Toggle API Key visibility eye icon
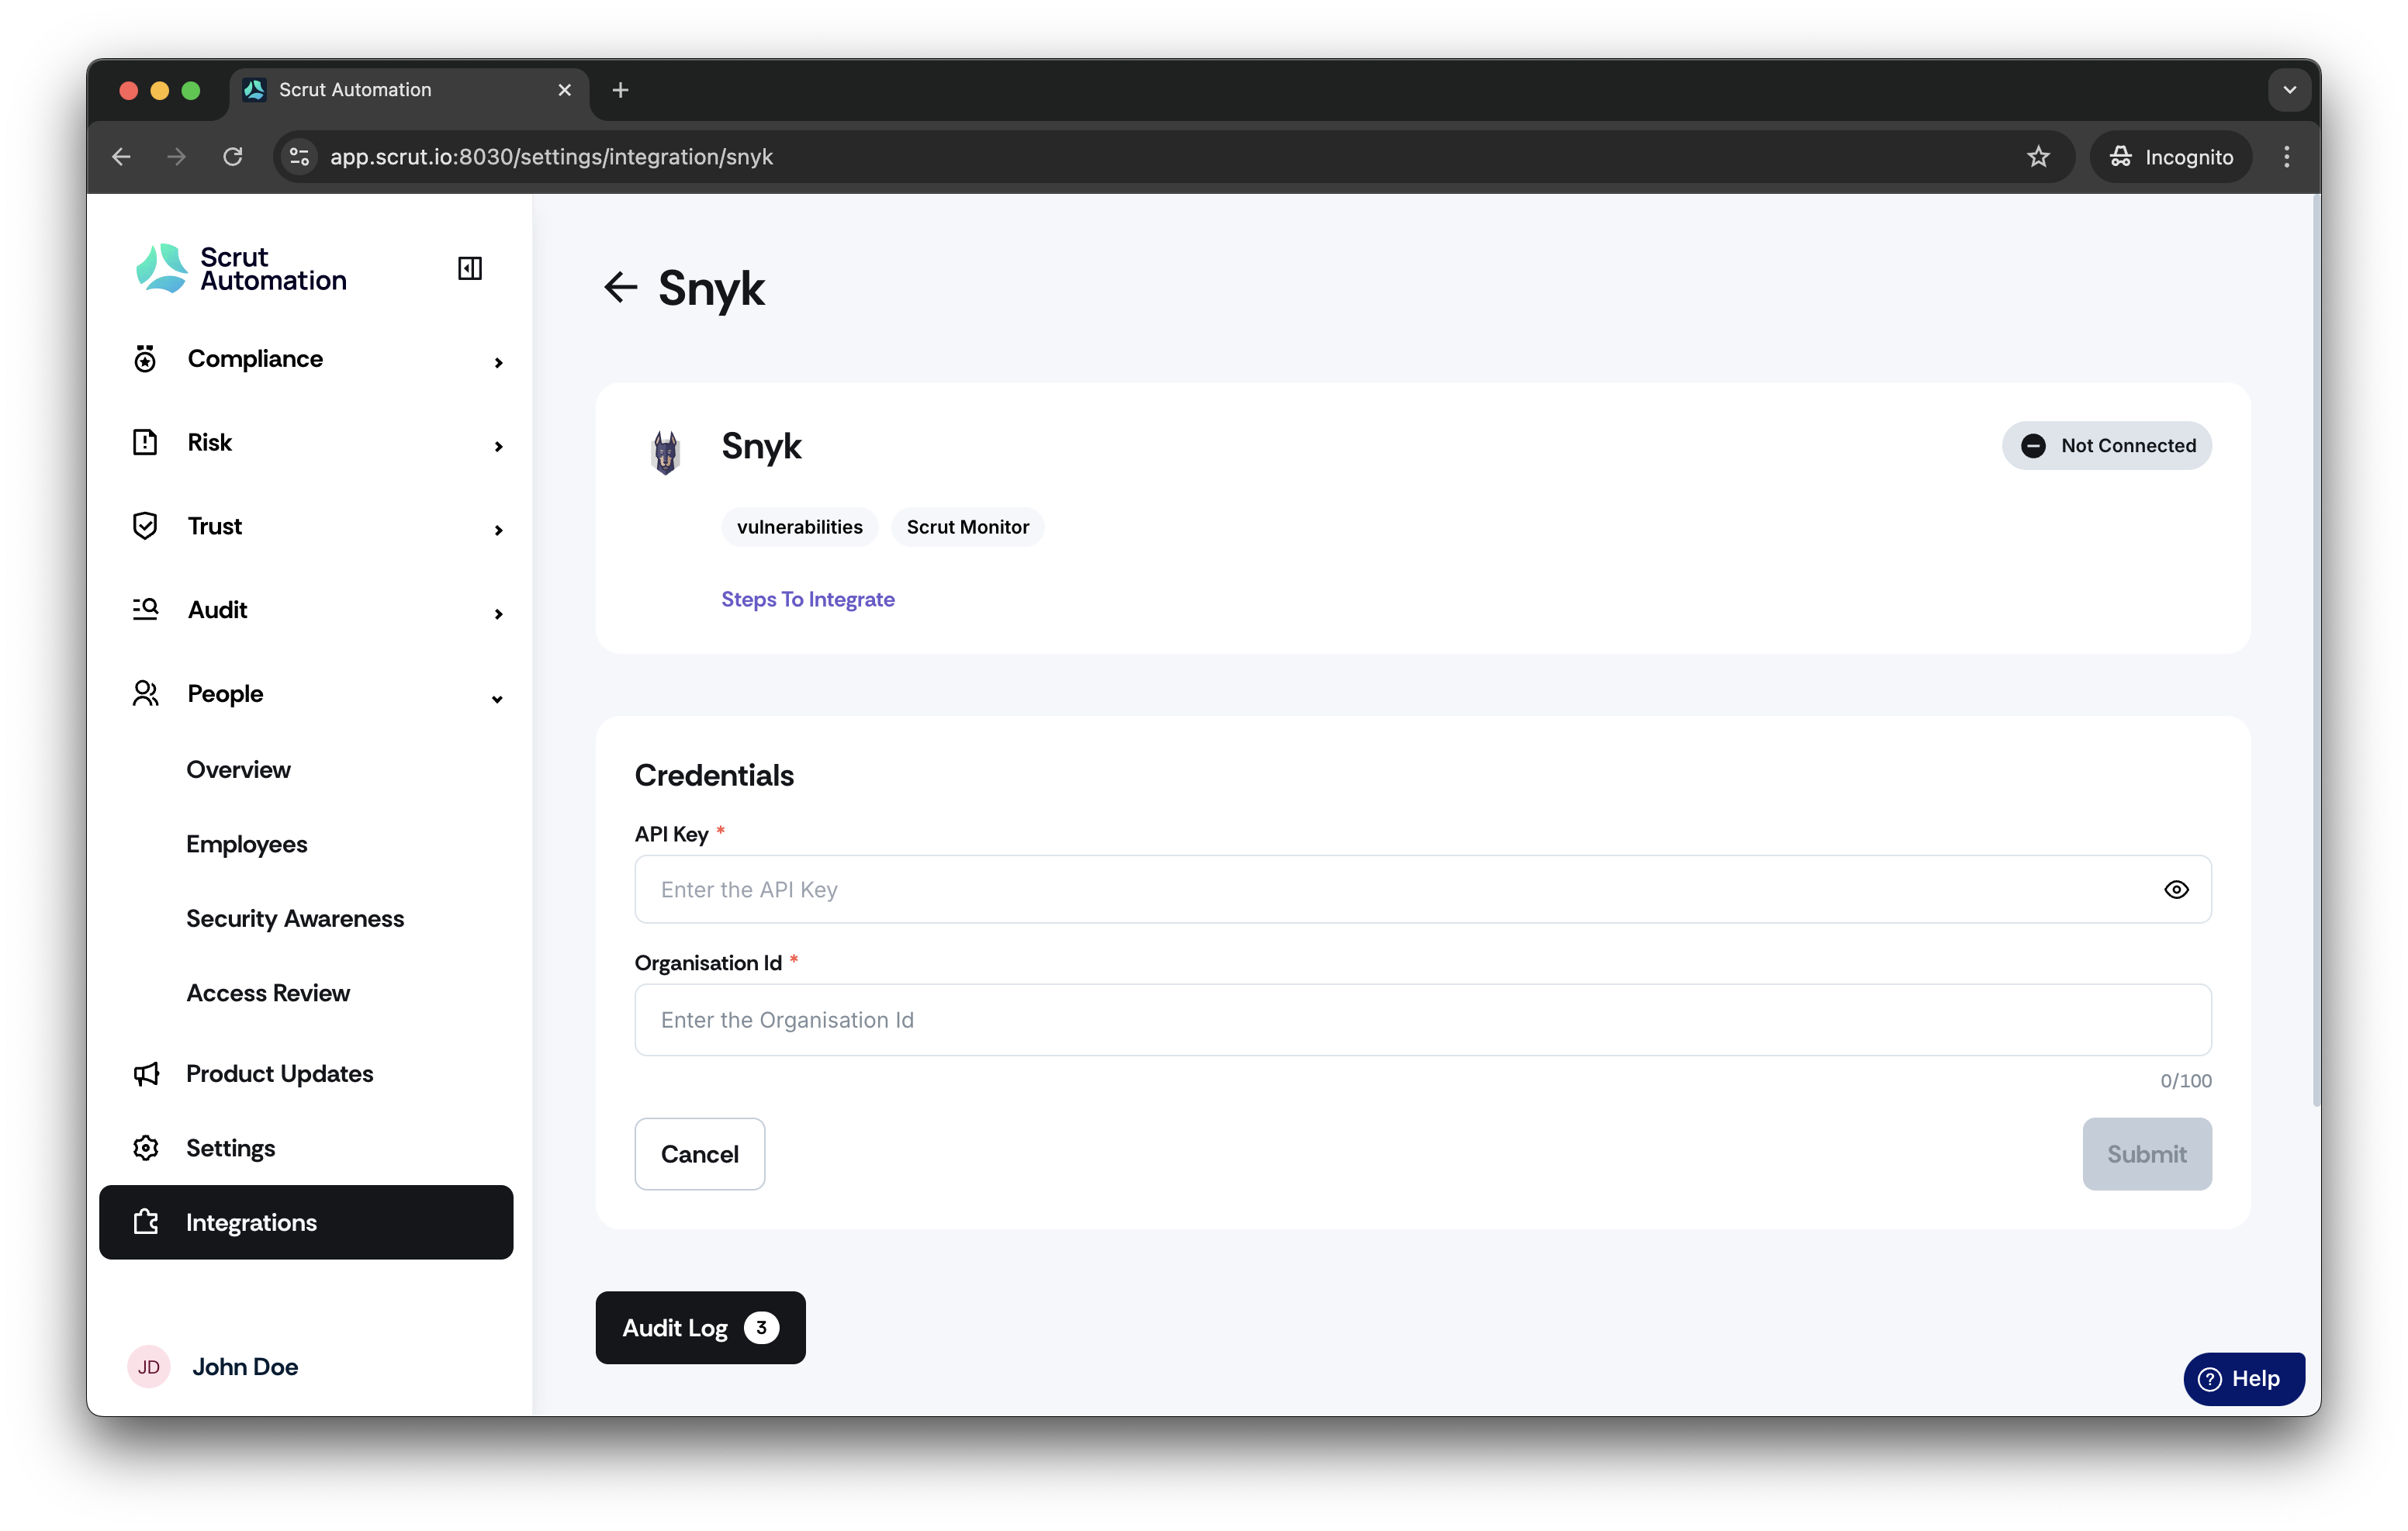 point(2175,889)
